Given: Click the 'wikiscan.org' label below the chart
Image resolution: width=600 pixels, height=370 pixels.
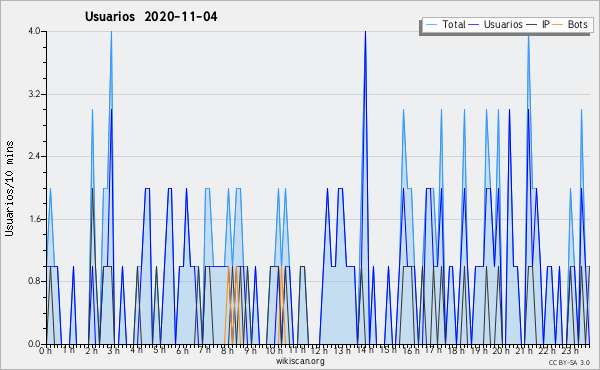Looking at the screenshot, I should 300,361.
